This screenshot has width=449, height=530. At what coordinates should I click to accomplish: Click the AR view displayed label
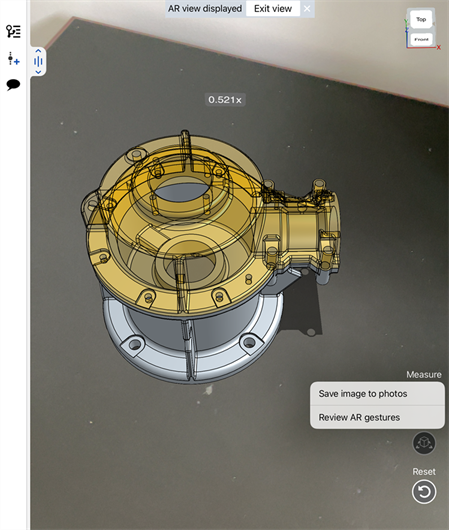click(205, 8)
